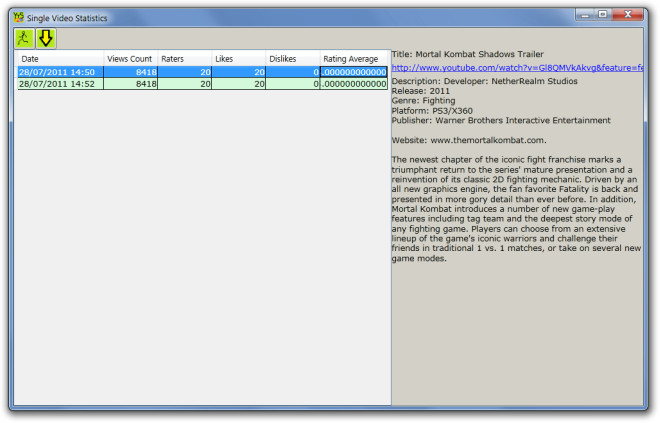Click the Publisher: Warner Brothers Interactive Entertainment line
This screenshot has height=423, width=660.
coord(501,120)
